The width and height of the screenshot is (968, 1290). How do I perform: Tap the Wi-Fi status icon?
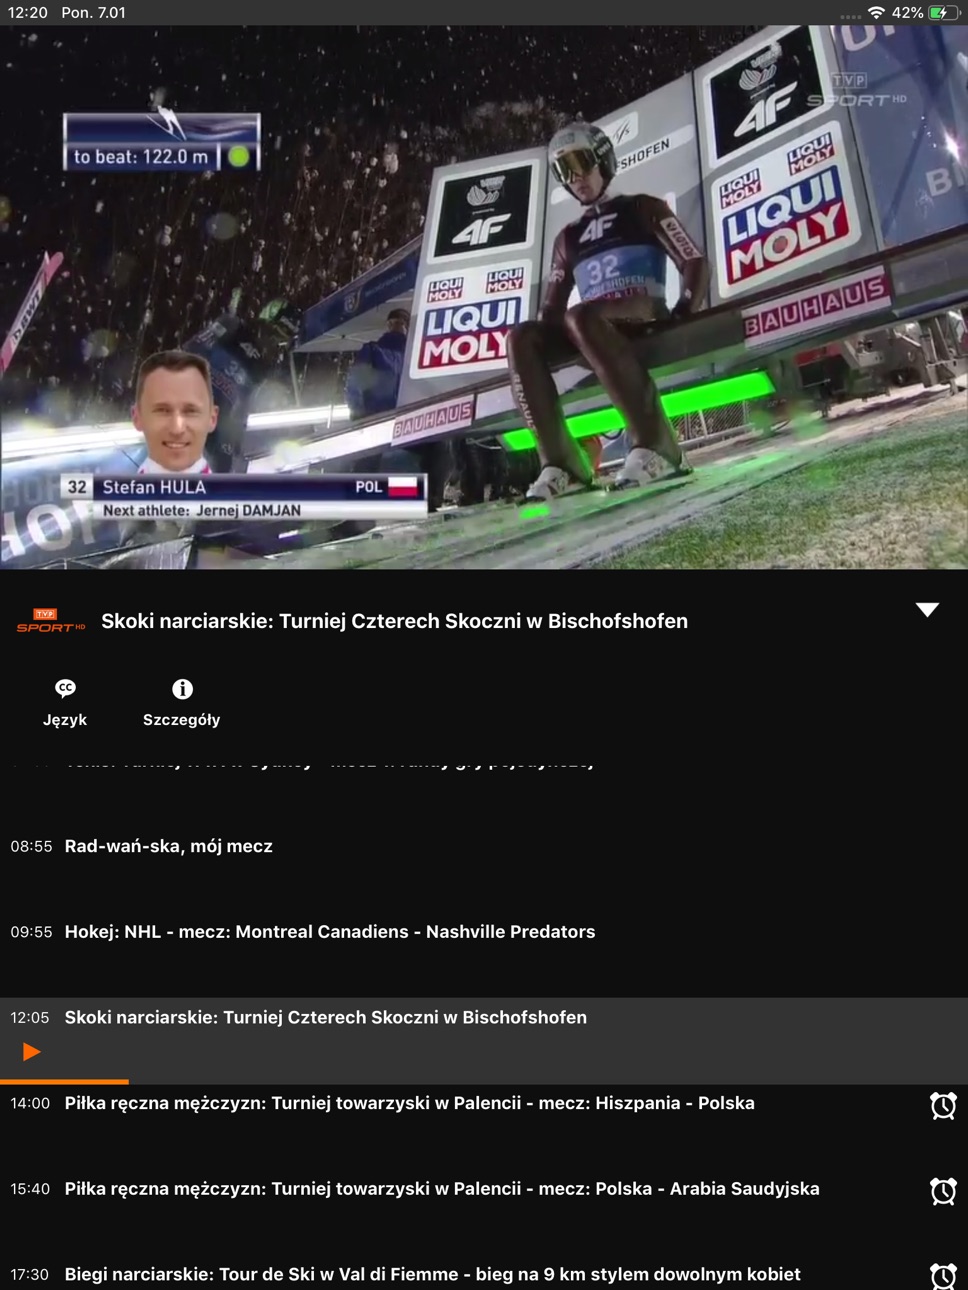click(876, 13)
